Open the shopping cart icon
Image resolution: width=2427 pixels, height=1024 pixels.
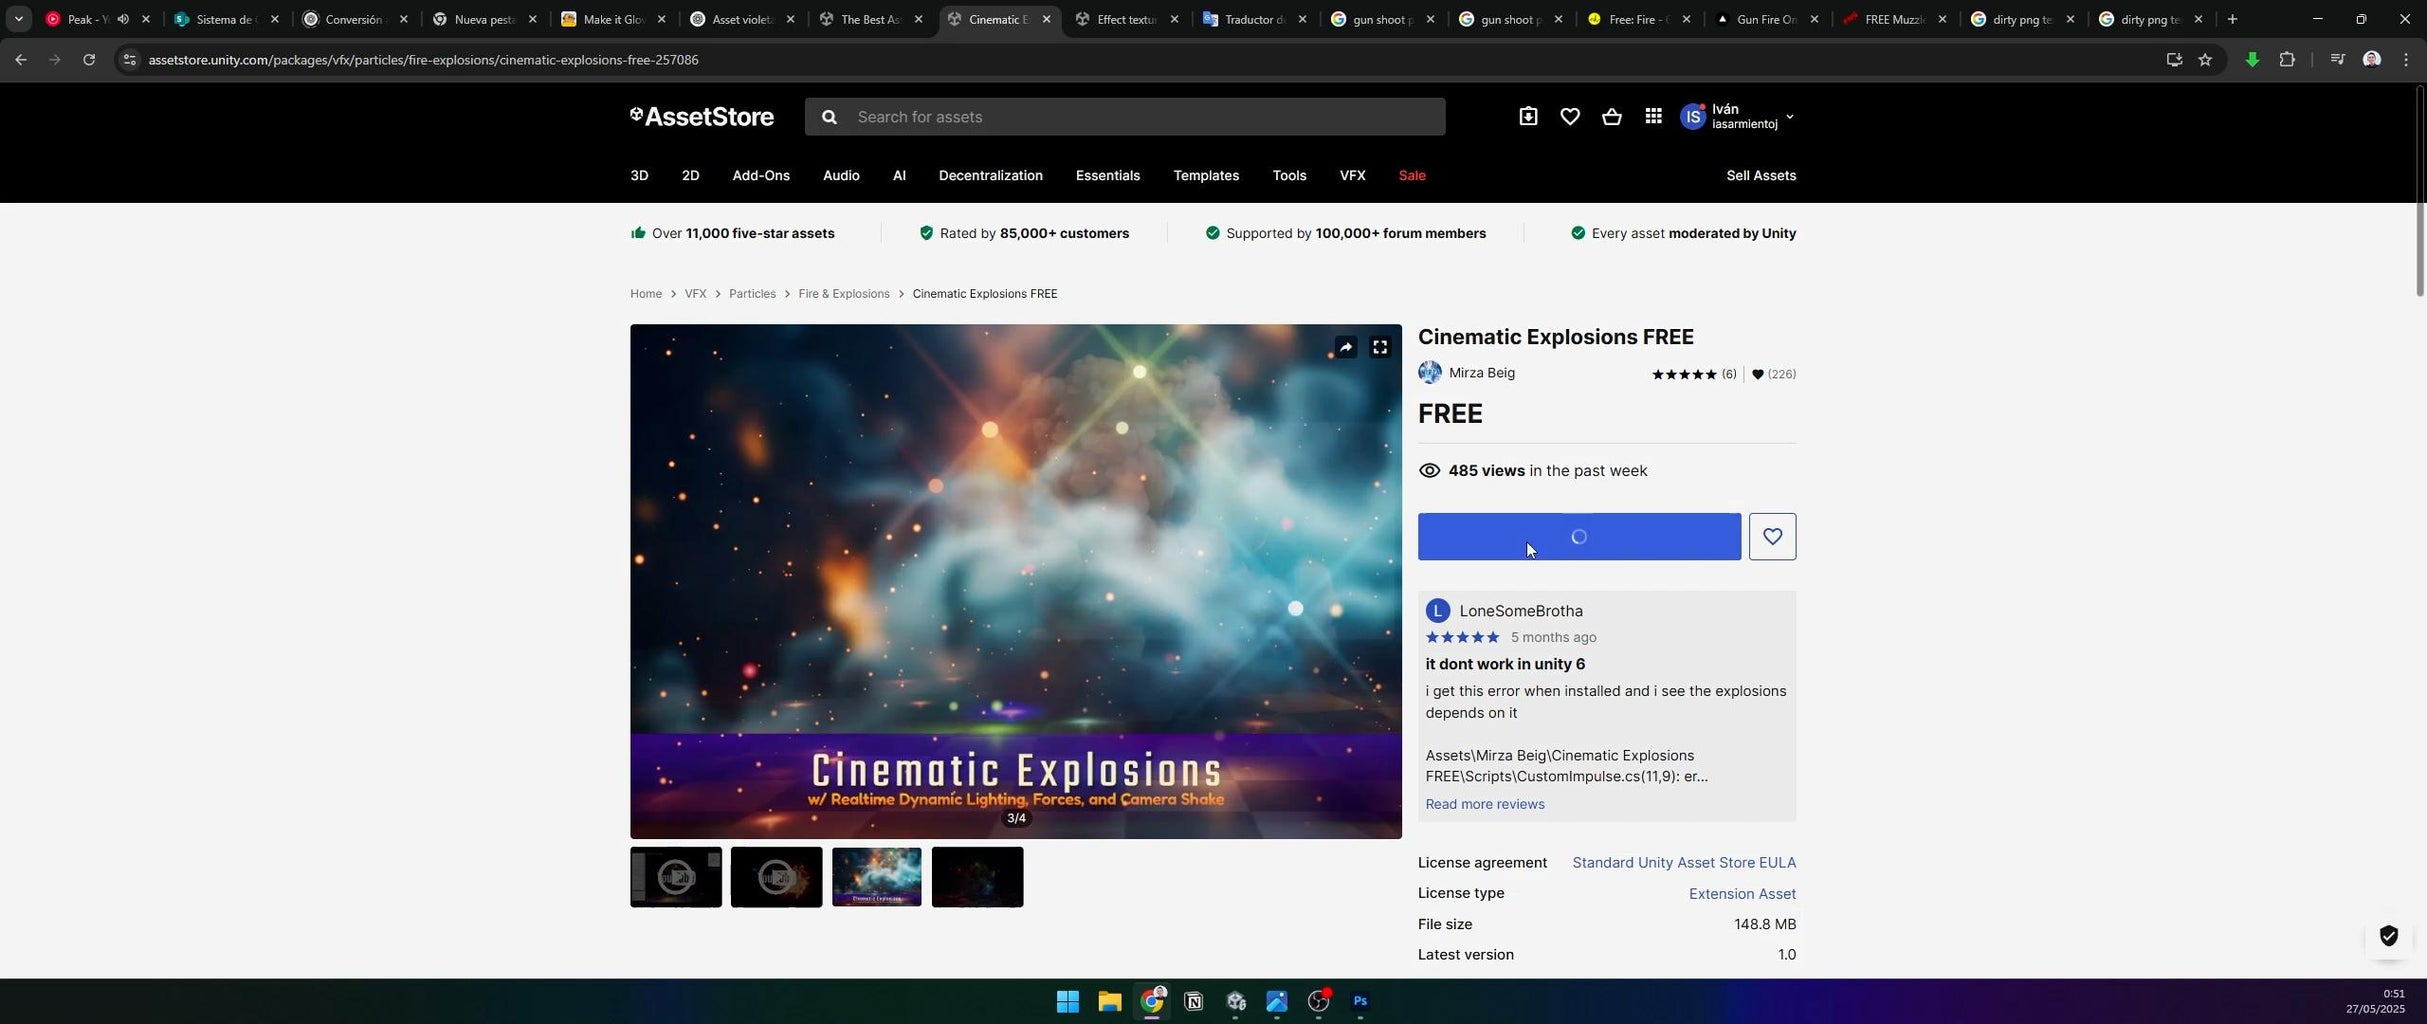[x=1611, y=117]
